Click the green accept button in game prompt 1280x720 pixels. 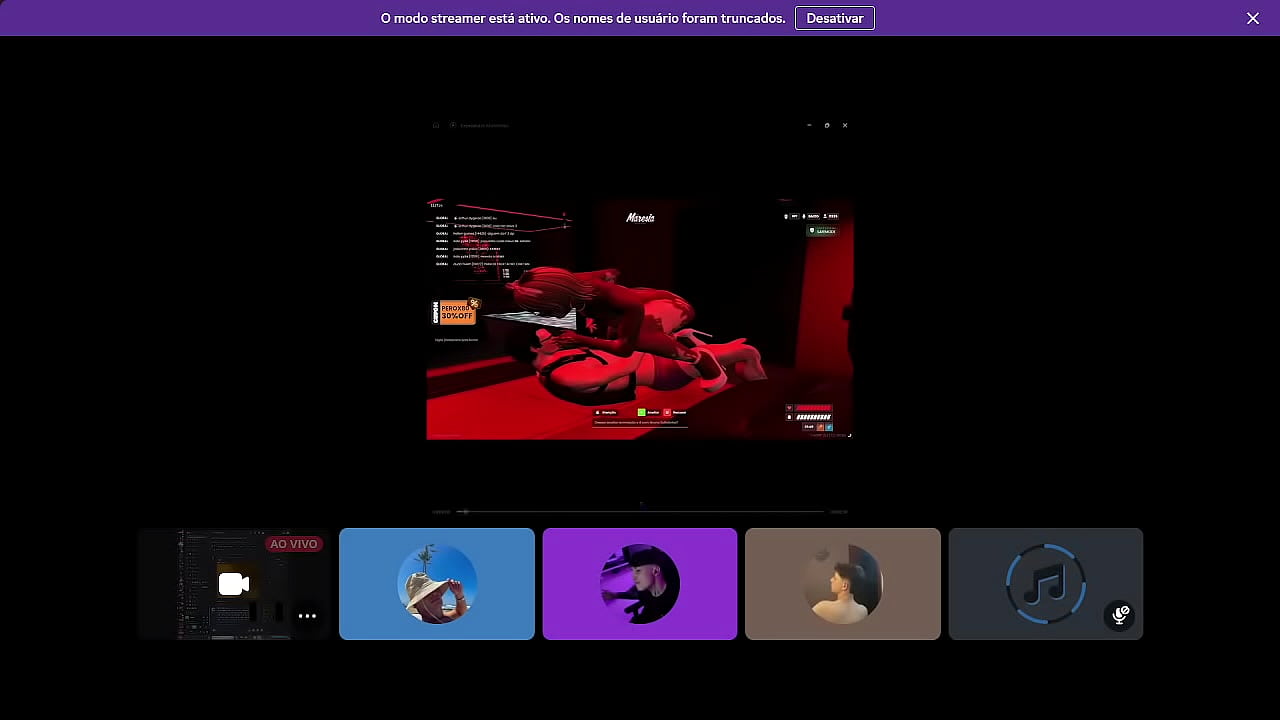(x=642, y=412)
